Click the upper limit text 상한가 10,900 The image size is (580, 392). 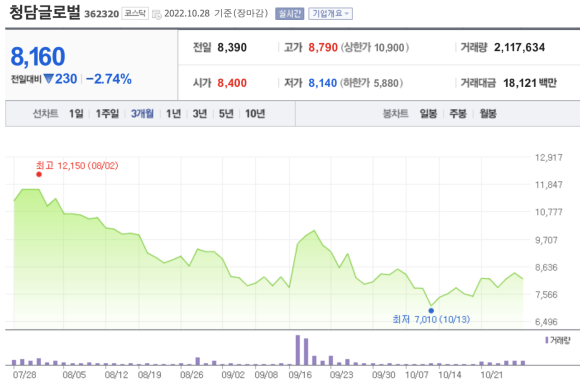point(375,48)
